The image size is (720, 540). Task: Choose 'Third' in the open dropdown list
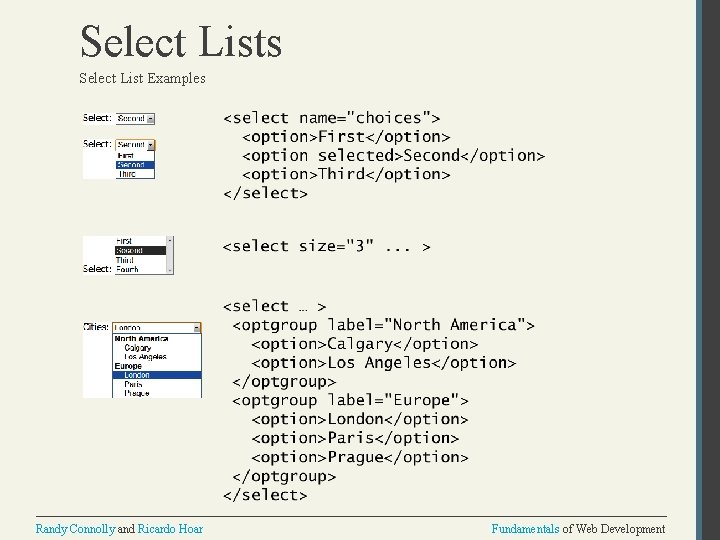[135, 174]
